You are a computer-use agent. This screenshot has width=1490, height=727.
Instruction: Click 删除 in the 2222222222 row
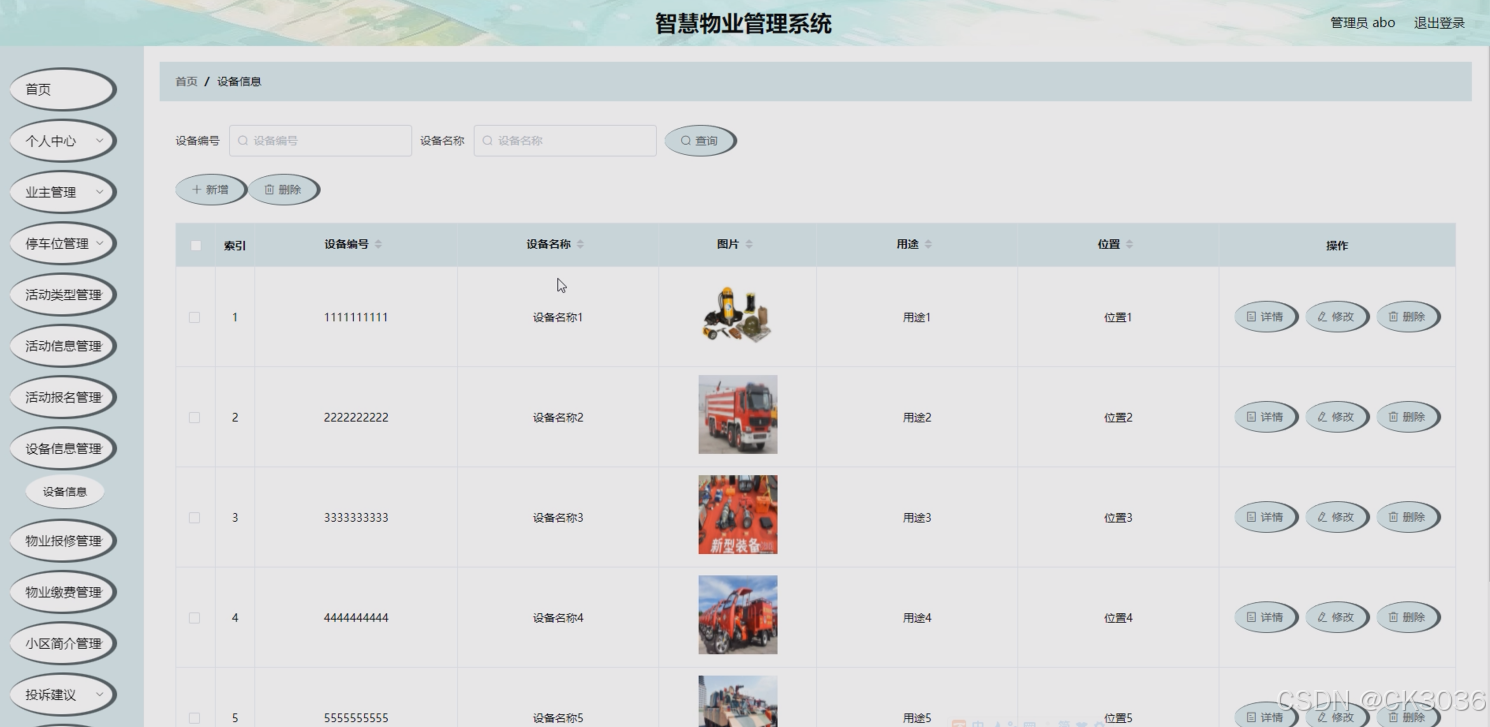1408,417
